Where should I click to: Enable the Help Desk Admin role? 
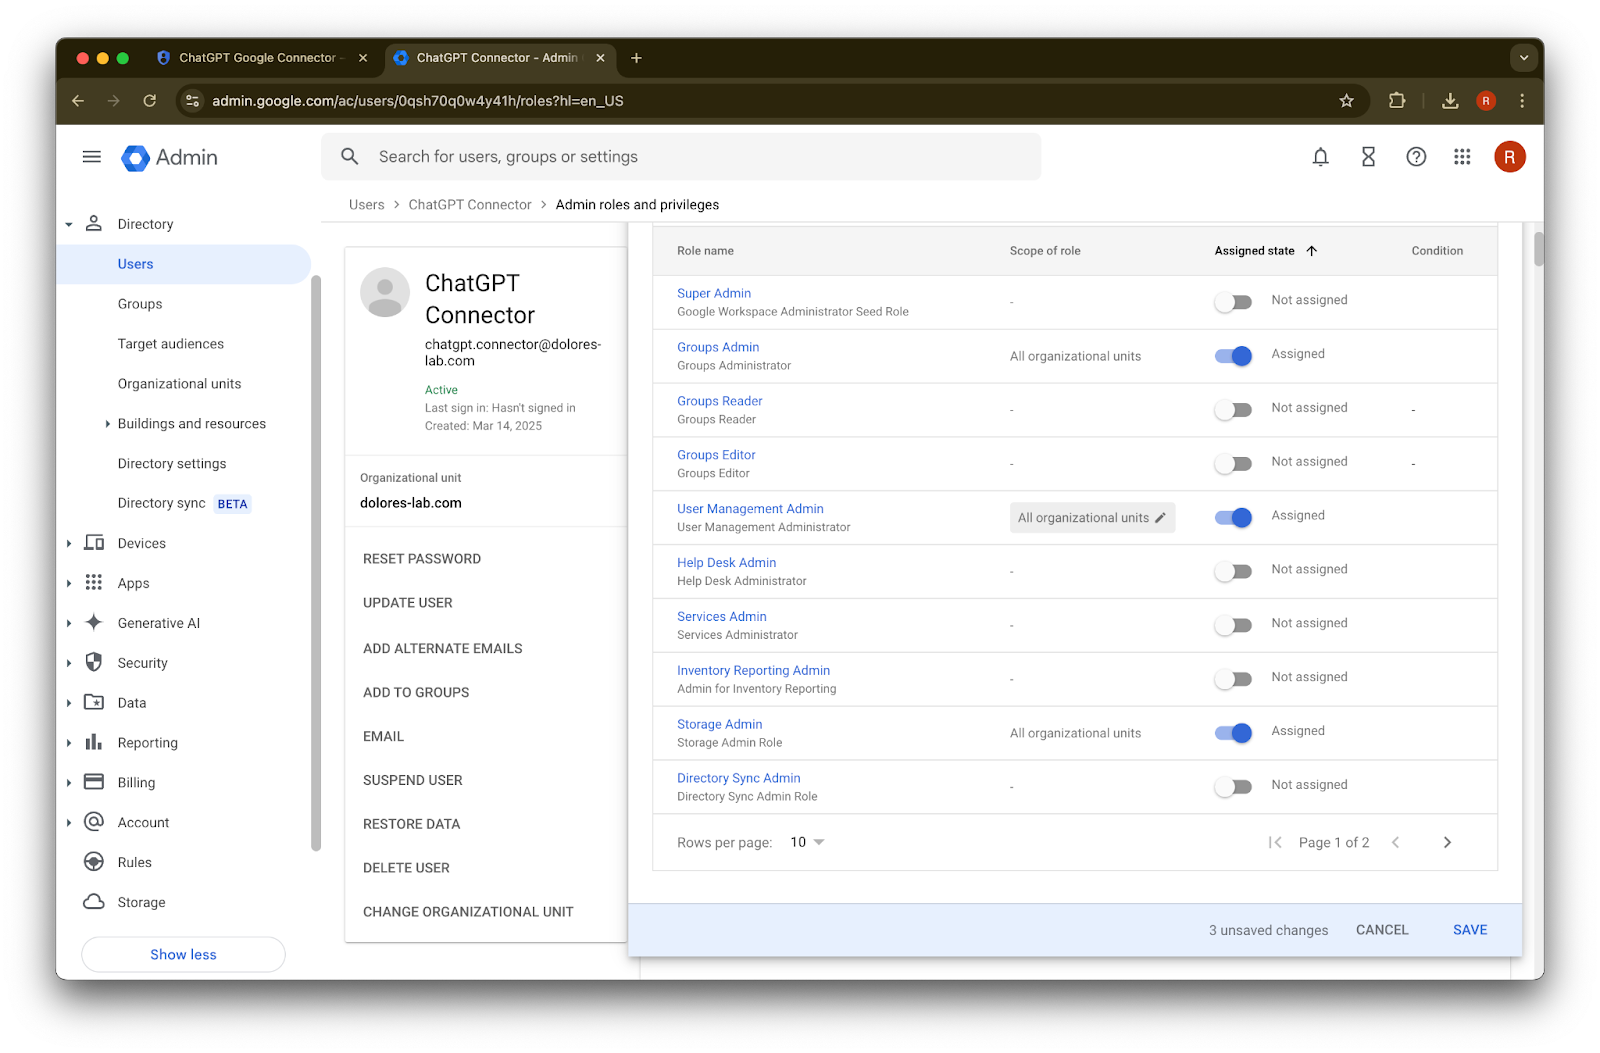coord(1233,572)
